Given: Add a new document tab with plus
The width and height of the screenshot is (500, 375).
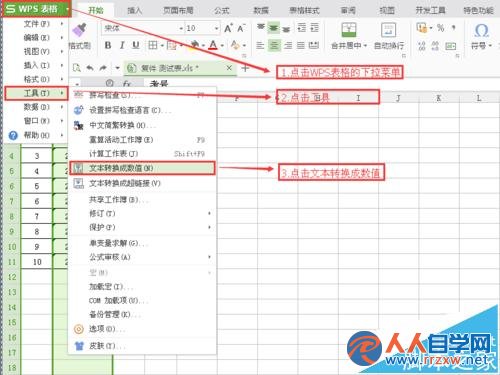Looking at the screenshot, I should [245, 68].
